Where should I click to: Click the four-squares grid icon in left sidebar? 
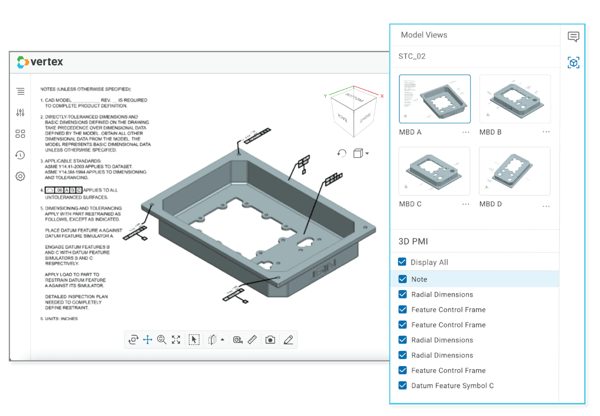pyautogui.click(x=20, y=134)
